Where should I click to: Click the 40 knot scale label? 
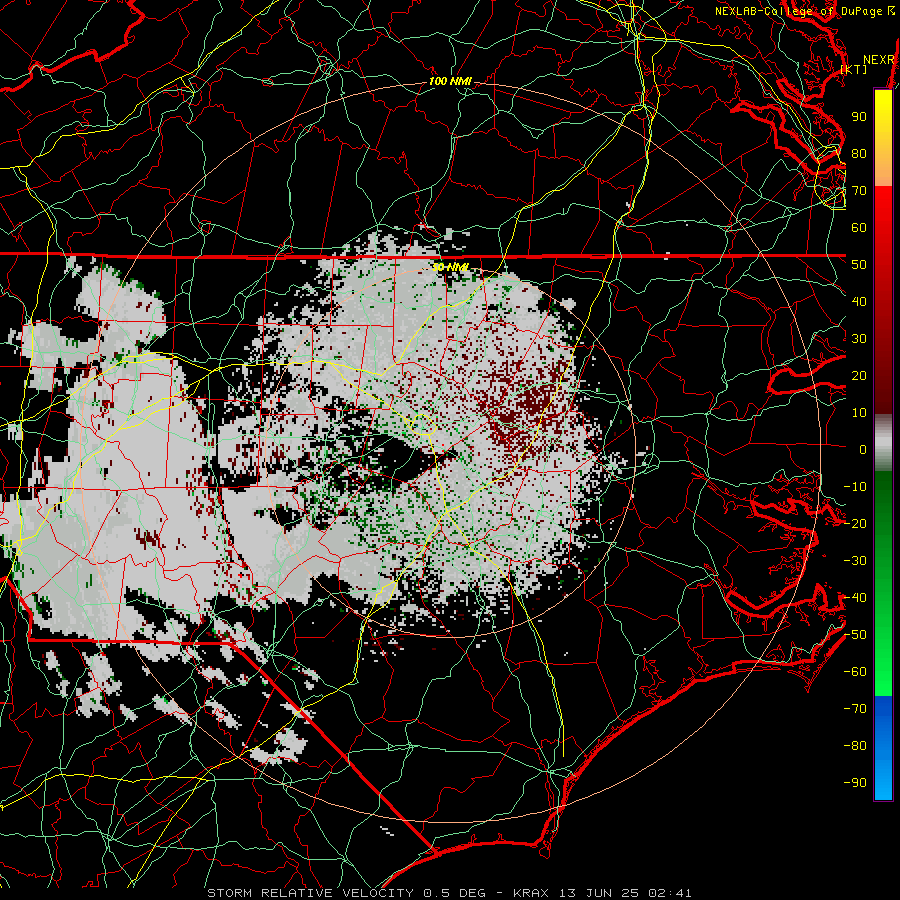(x=859, y=302)
